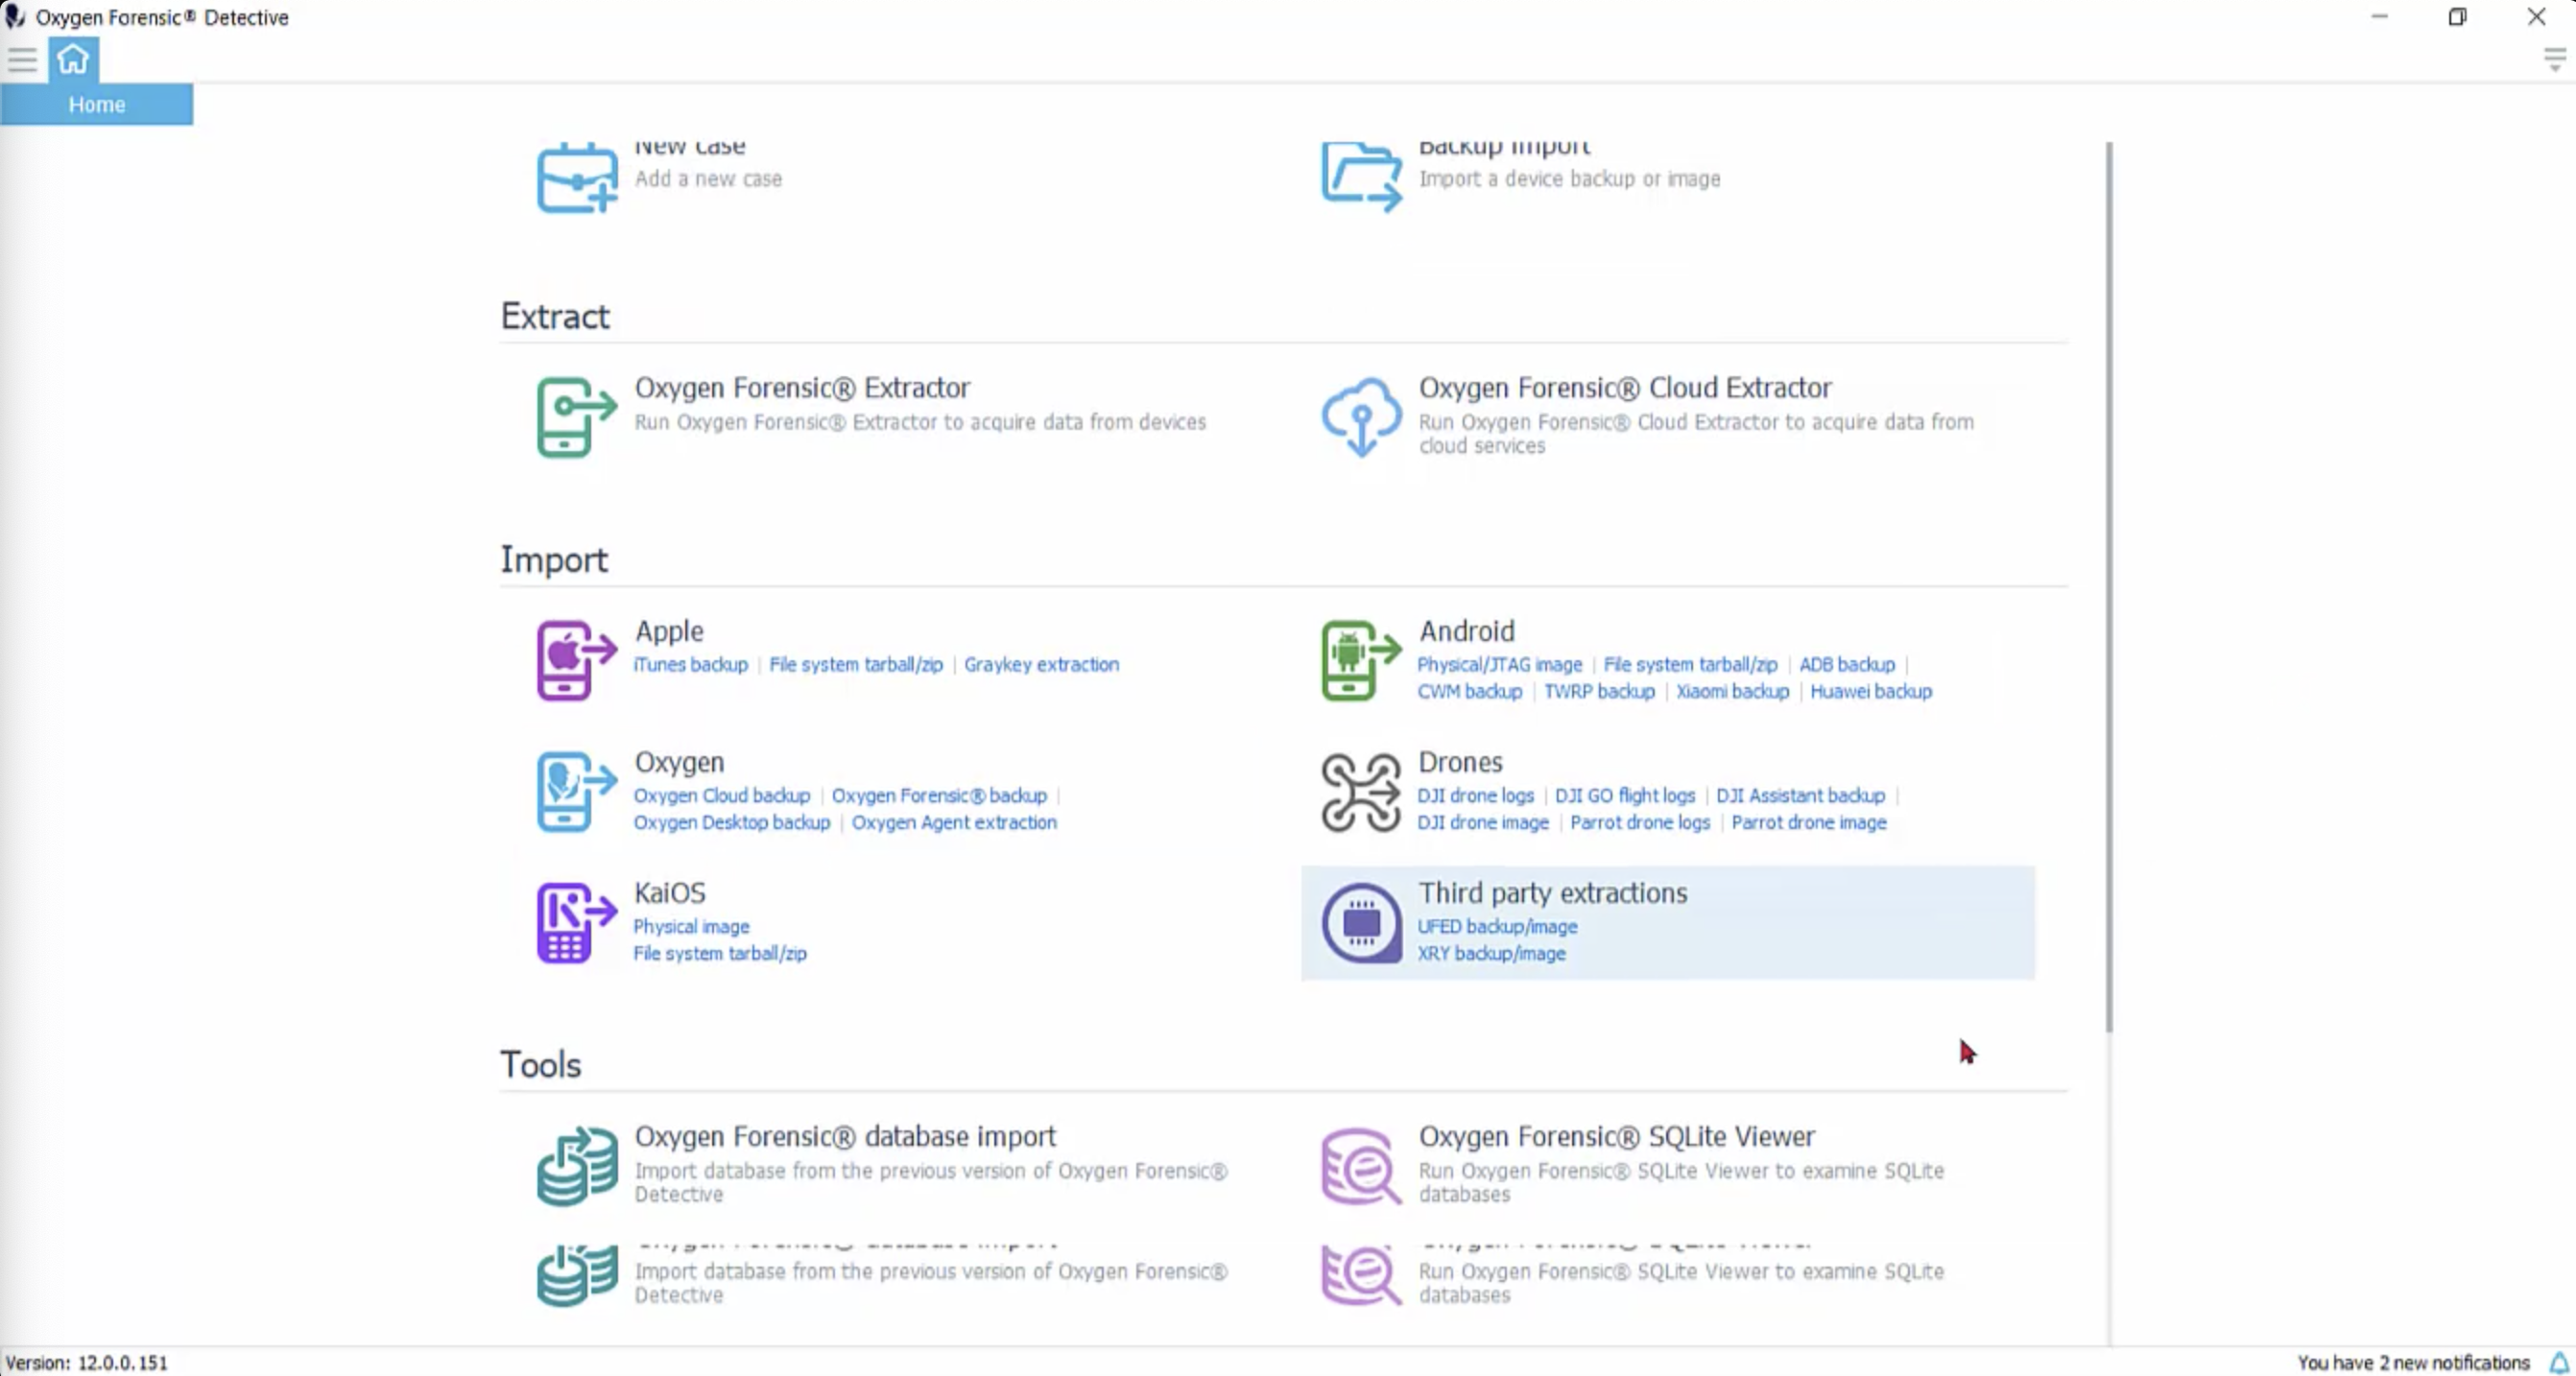Select Graykey extraction link

1041,664
